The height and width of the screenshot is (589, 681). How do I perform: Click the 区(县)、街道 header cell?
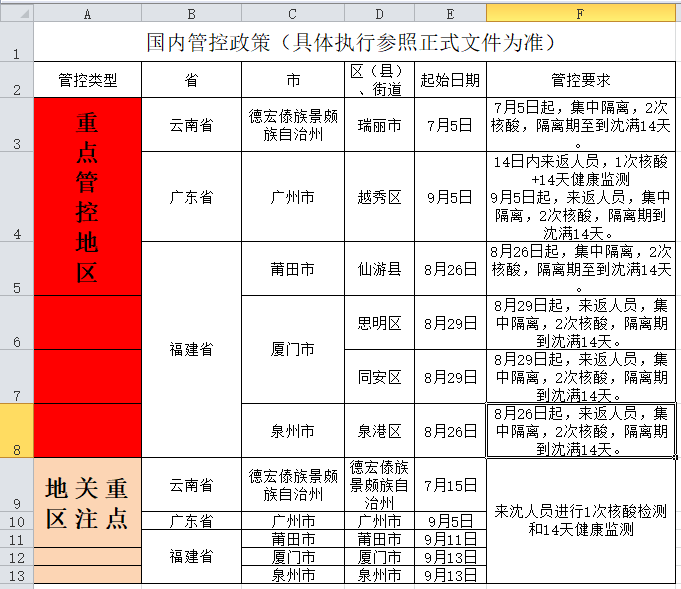coord(379,79)
